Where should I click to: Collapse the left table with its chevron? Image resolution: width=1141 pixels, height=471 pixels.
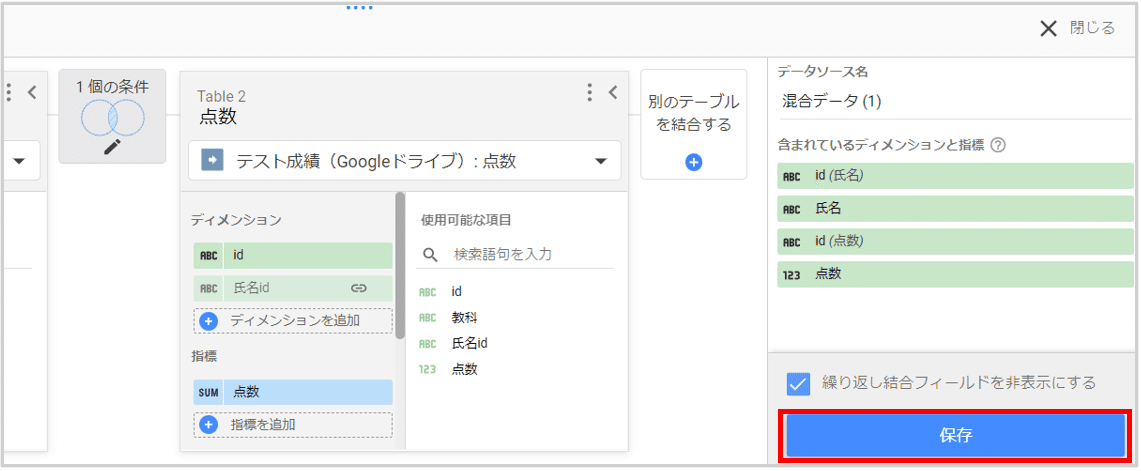(31, 92)
